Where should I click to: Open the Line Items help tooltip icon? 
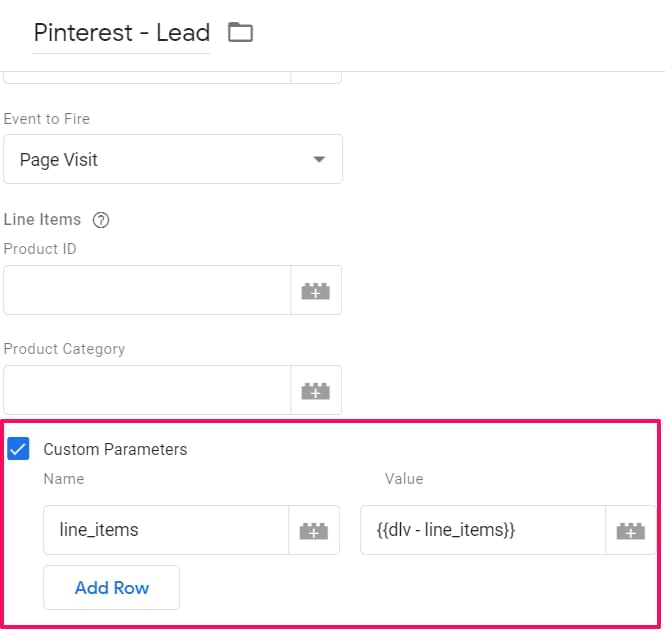pyautogui.click(x=101, y=220)
